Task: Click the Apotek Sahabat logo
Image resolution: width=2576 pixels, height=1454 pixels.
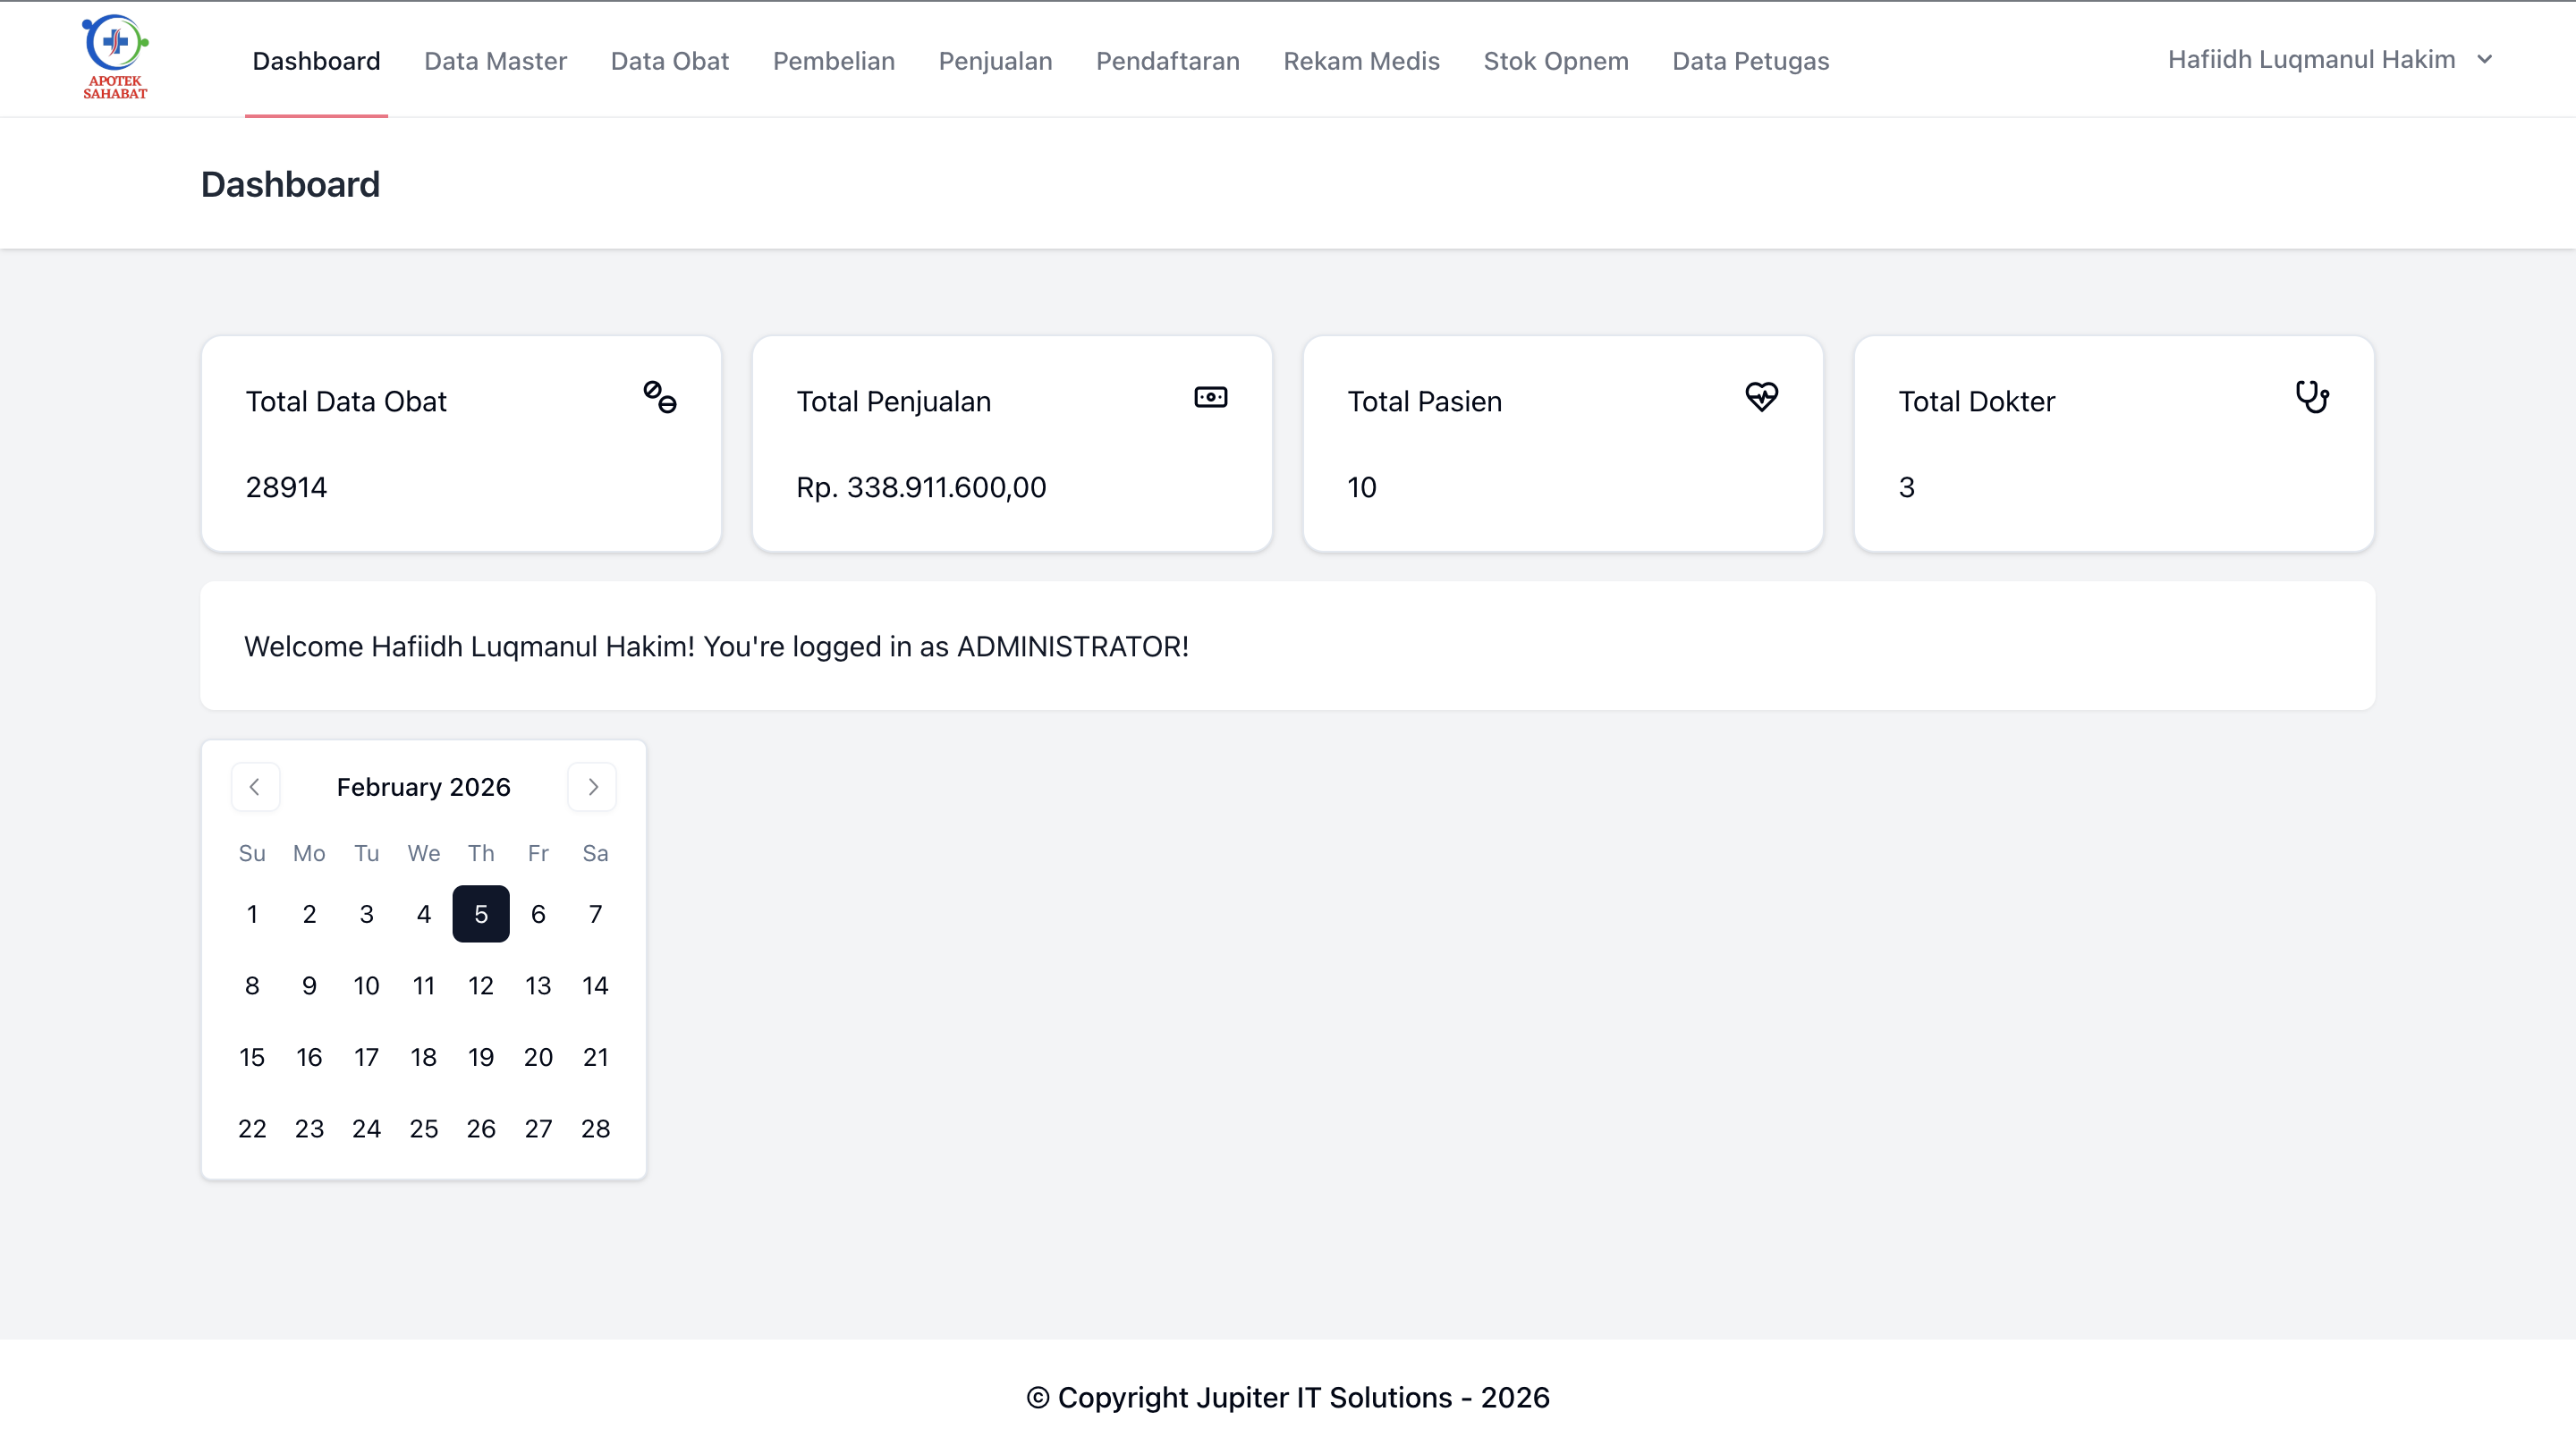Action: pyautogui.click(x=115, y=58)
